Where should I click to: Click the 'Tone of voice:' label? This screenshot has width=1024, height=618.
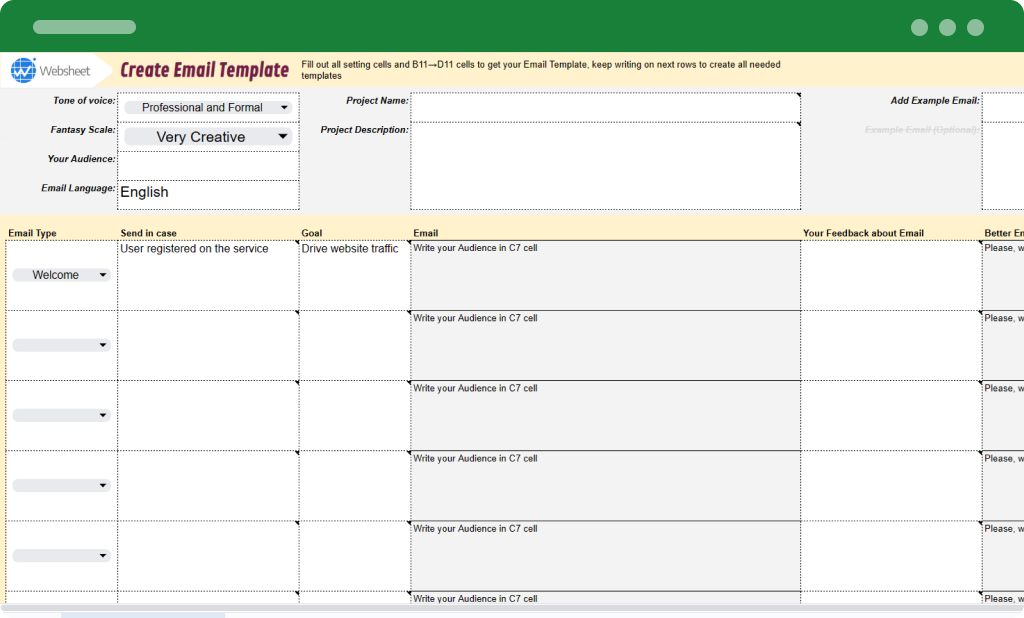(84, 101)
